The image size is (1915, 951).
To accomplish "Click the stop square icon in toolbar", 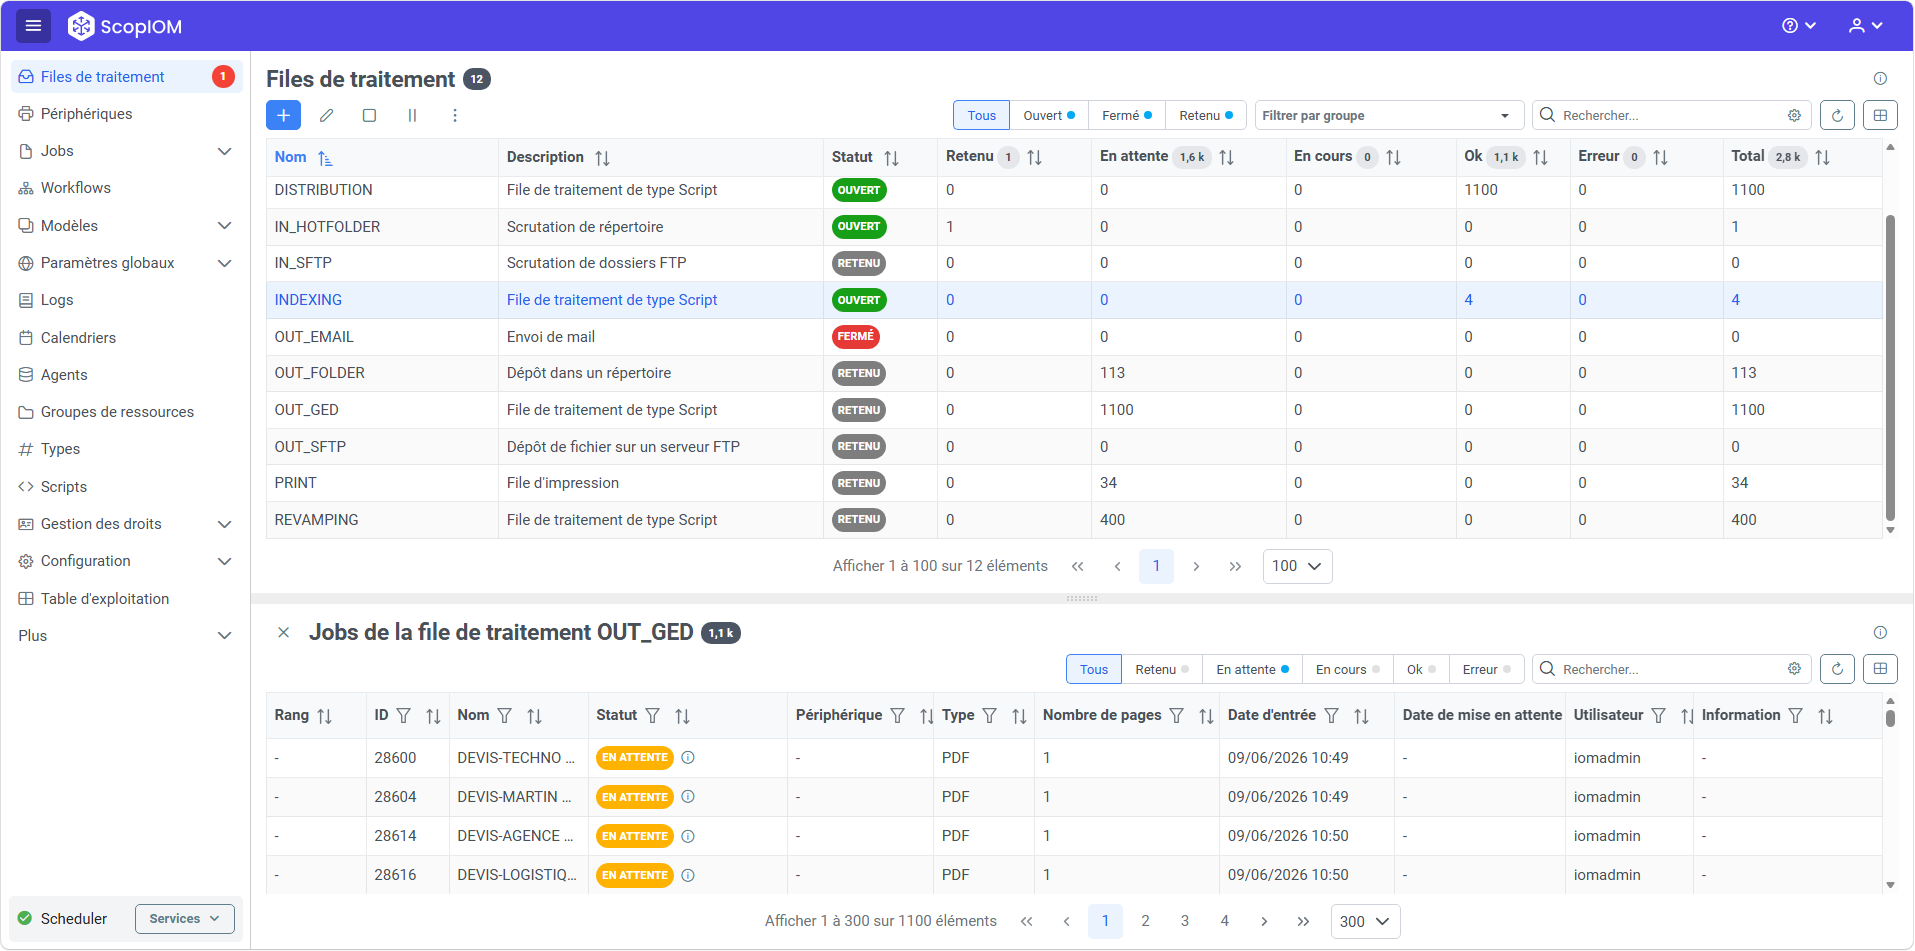I will tap(369, 115).
